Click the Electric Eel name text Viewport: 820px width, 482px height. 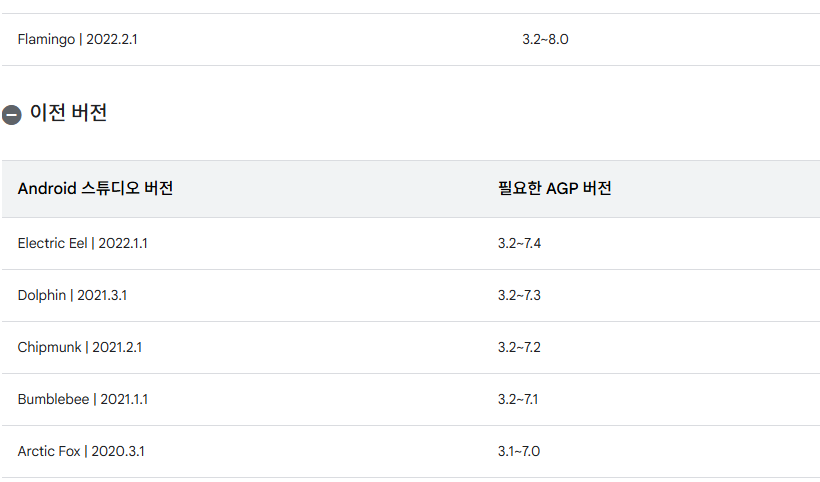click(52, 244)
